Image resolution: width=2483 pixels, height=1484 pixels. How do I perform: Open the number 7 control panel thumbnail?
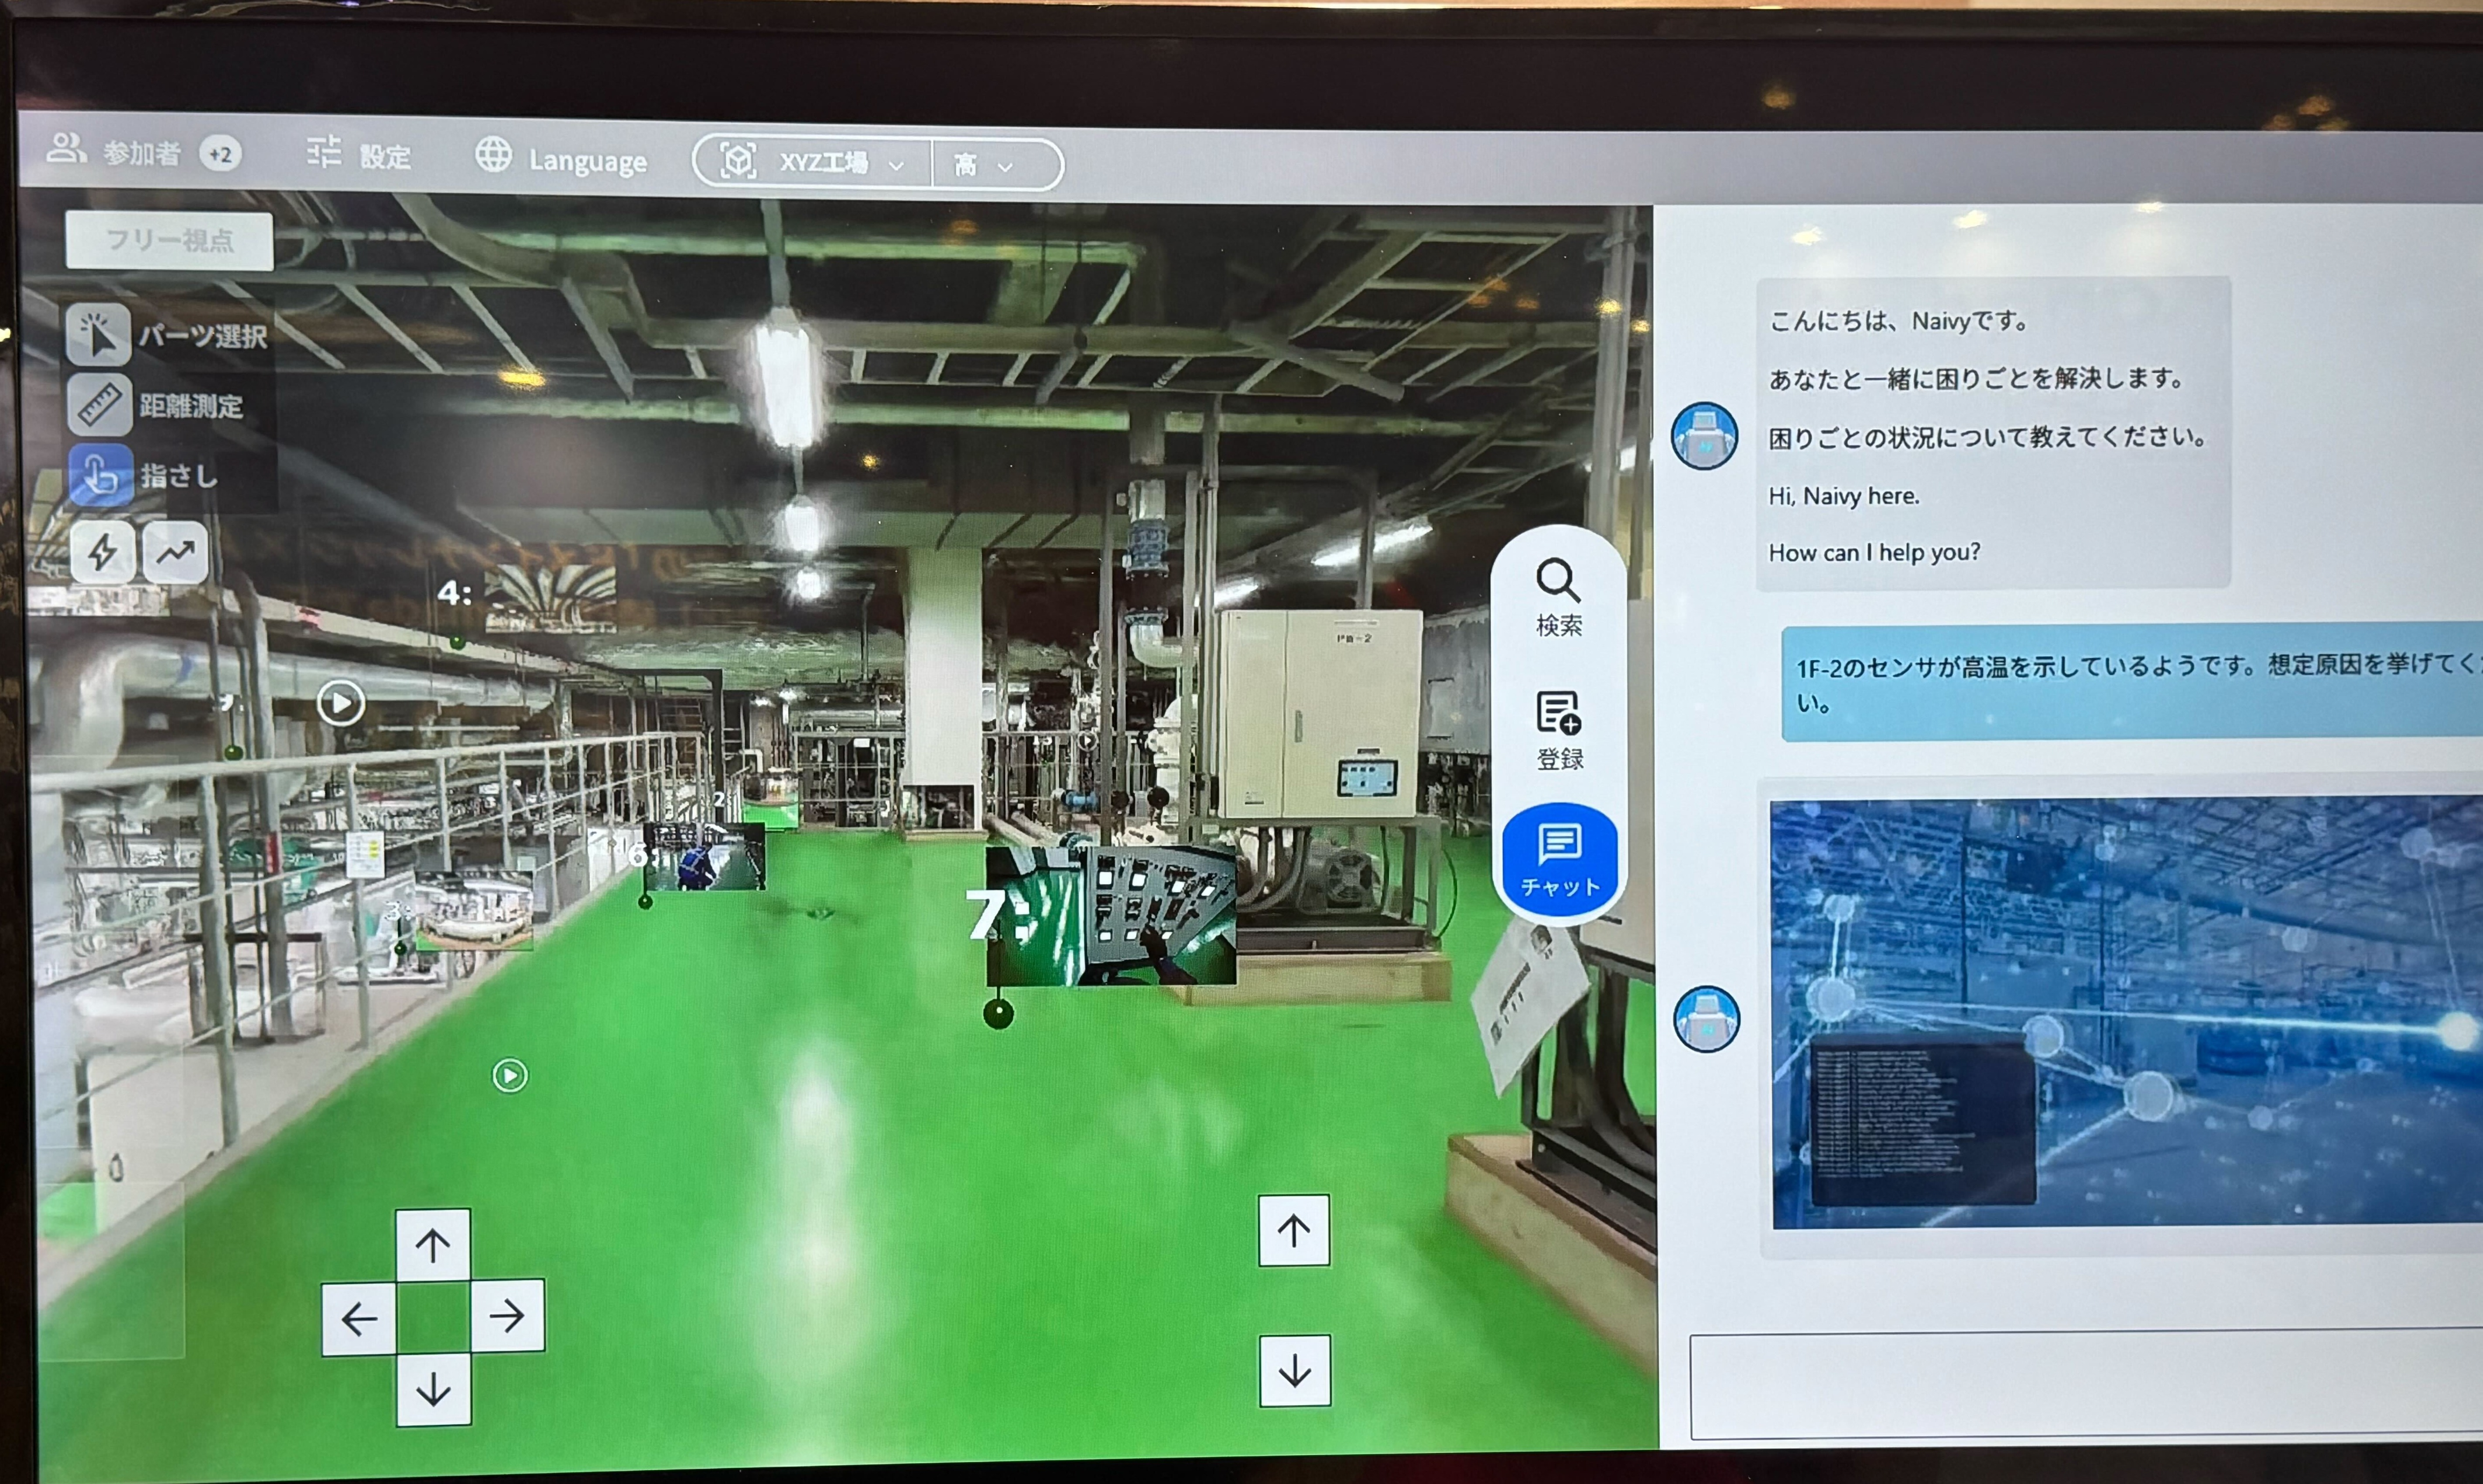(x=1110, y=915)
